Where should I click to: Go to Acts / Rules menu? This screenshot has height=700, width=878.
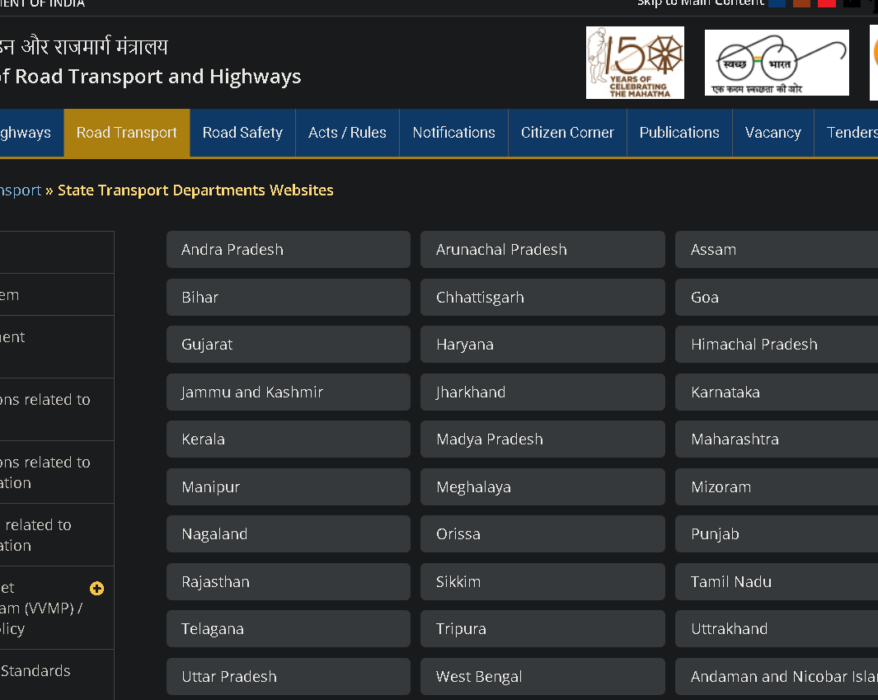click(347, 133)
